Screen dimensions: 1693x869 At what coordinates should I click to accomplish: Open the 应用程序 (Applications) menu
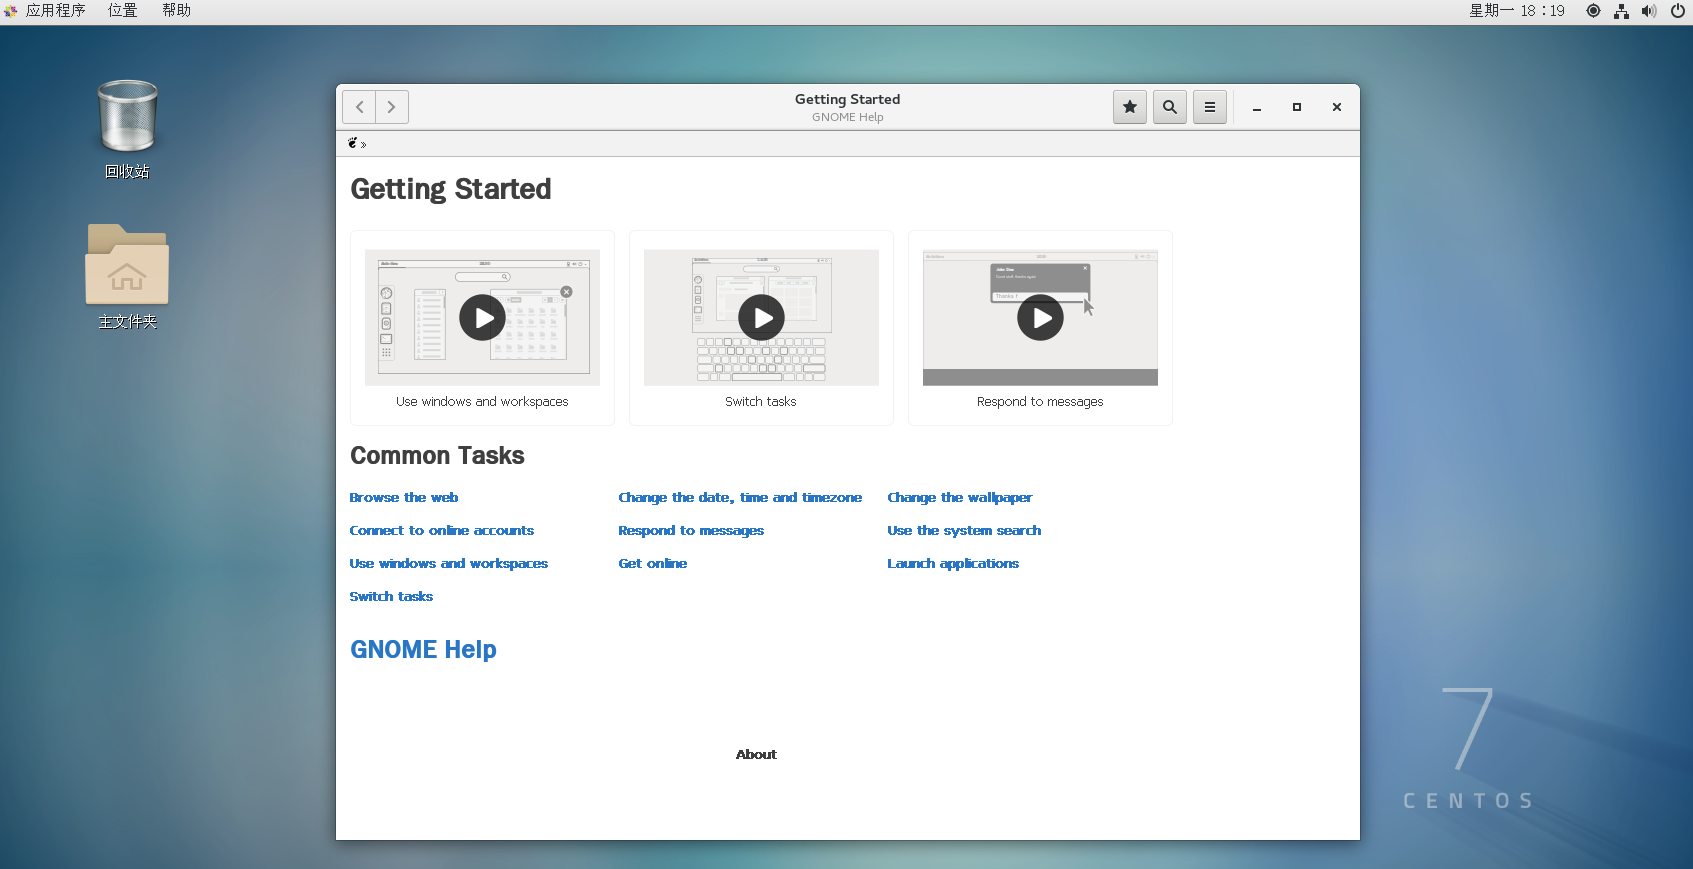46,11
